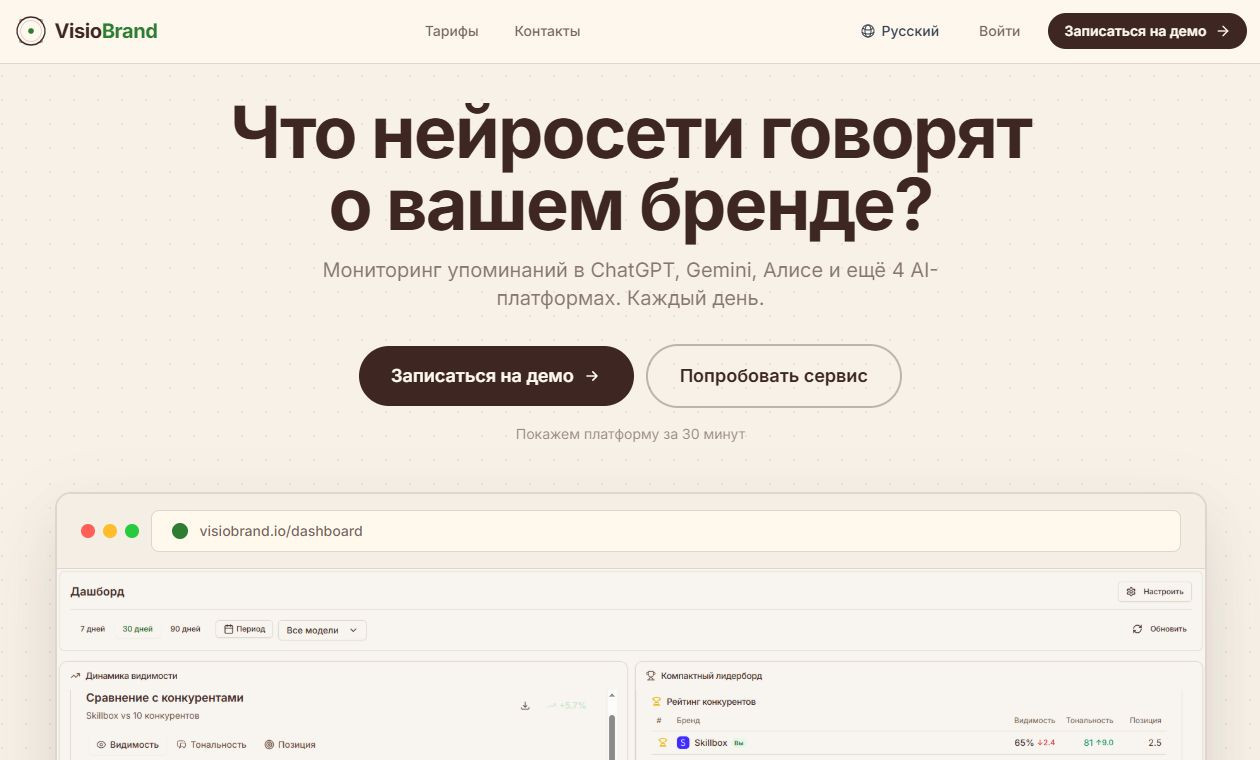The image size is (1260, 760).
Task: Select the 7 дней period tab
Action: click(x=92, y=629)
